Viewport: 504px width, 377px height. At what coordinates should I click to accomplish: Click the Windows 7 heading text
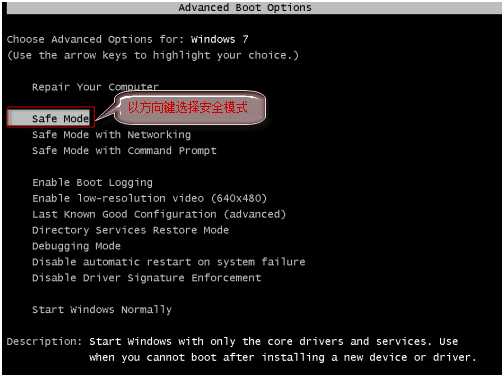pos(220,40)
